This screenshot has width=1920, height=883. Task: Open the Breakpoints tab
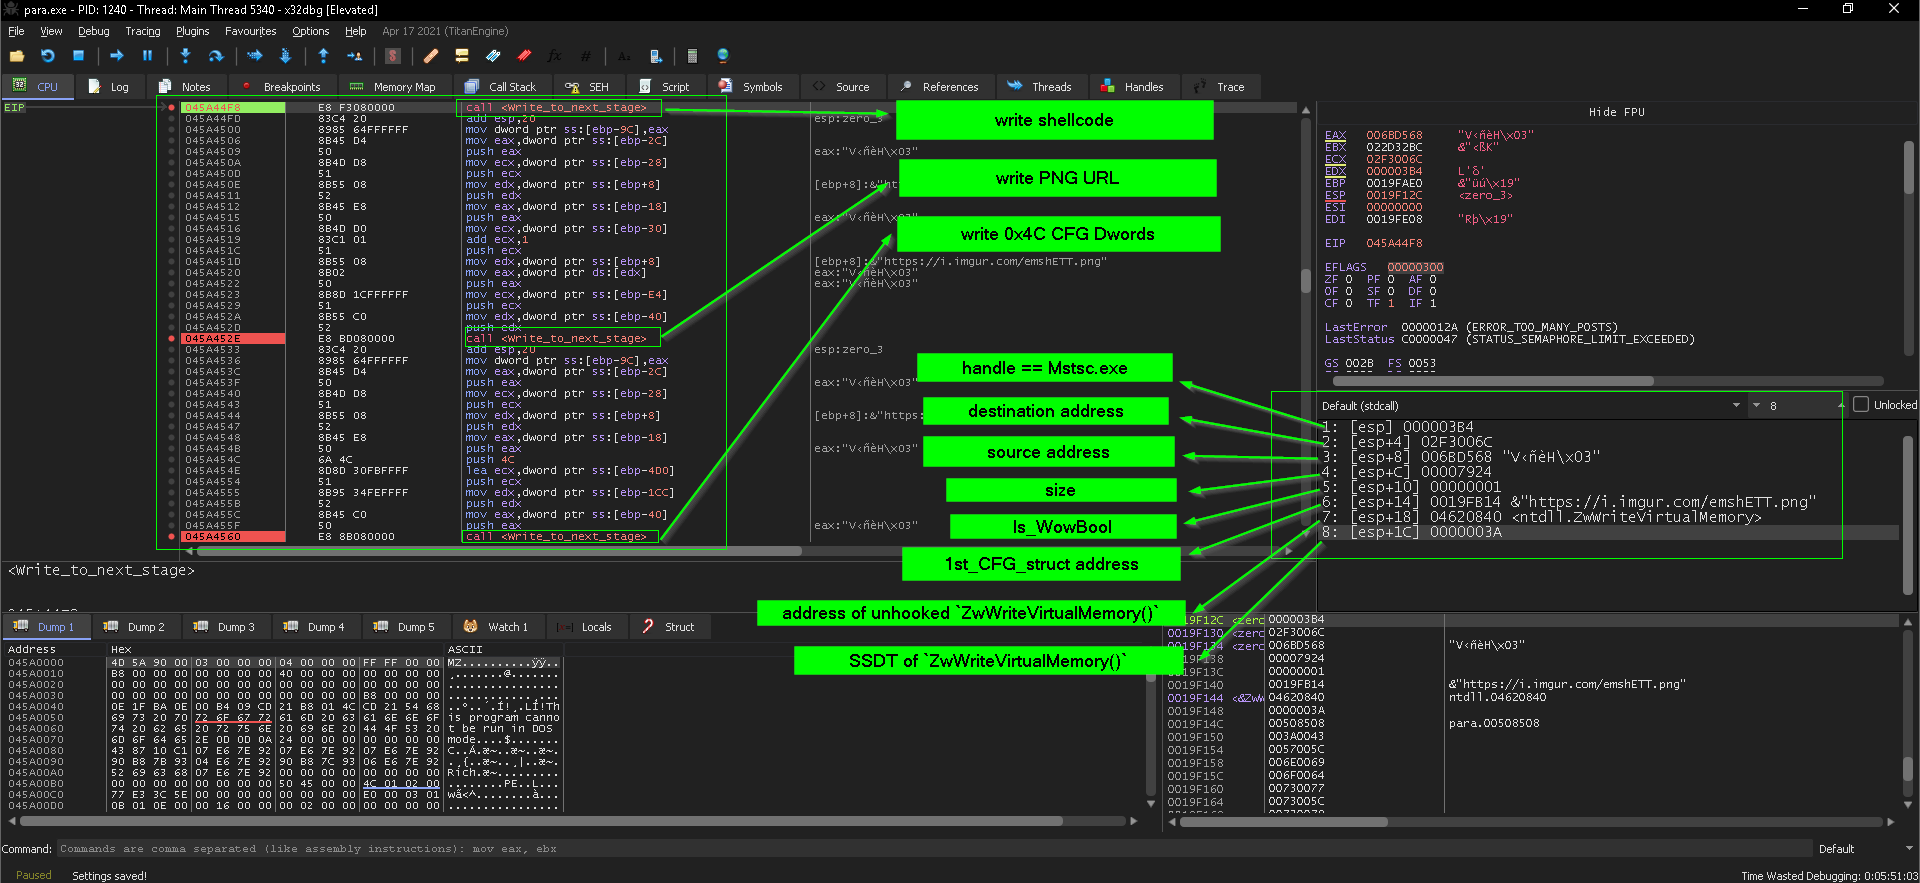point(281,87)
